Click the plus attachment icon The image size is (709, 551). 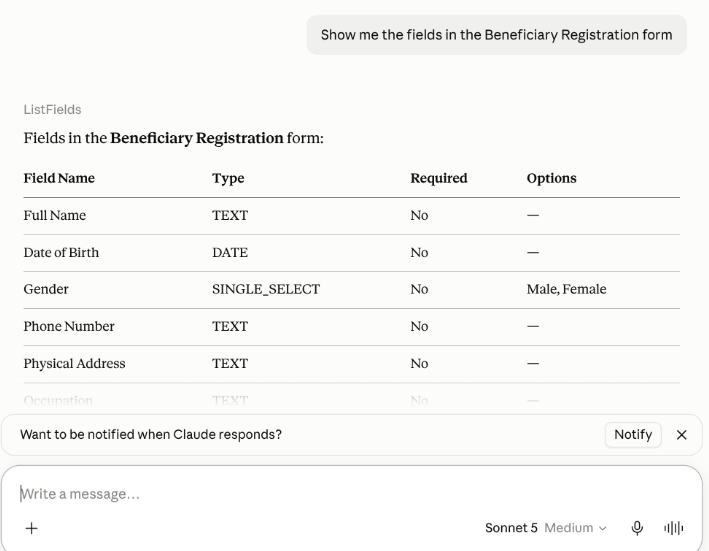pos(32,528)
